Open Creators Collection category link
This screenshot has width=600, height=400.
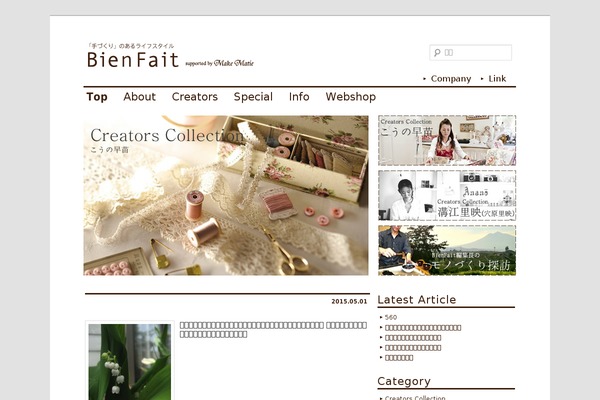click(415, 398)
